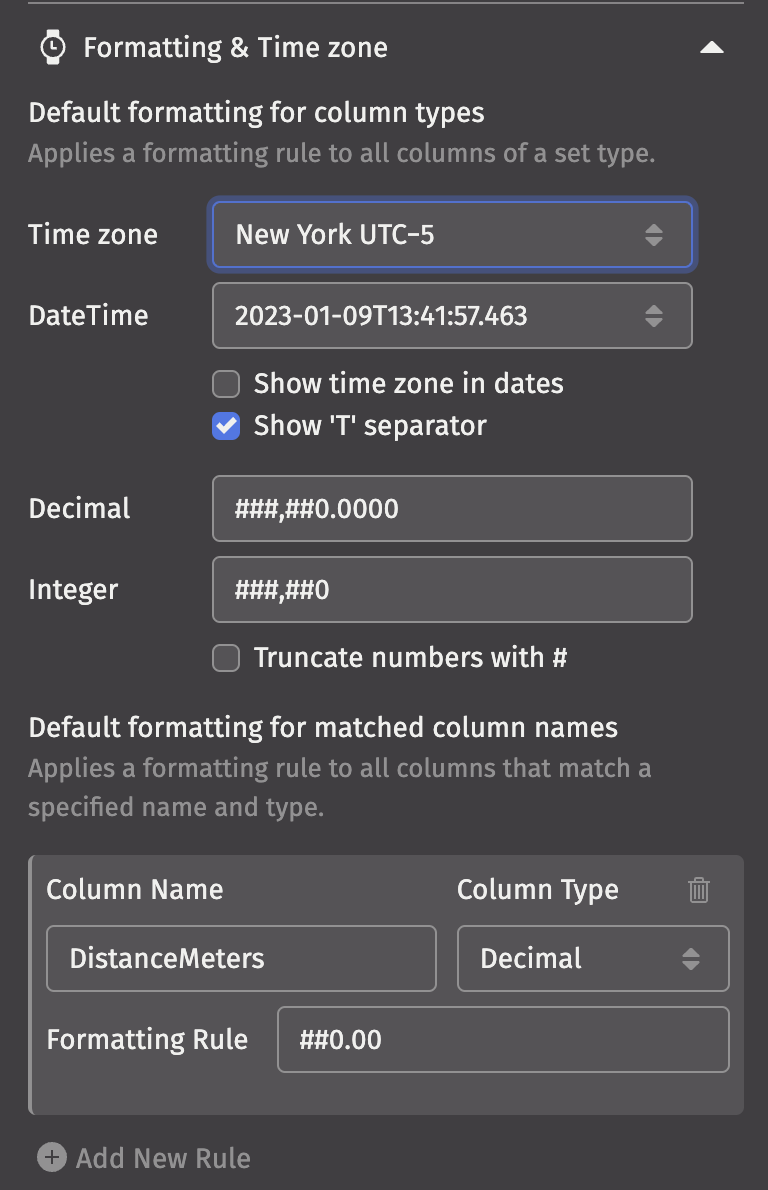Viewport: 768px width, 1190px height.
Task: Click the stepper arrows on the DateTime selector
Action: pos(655,315)
